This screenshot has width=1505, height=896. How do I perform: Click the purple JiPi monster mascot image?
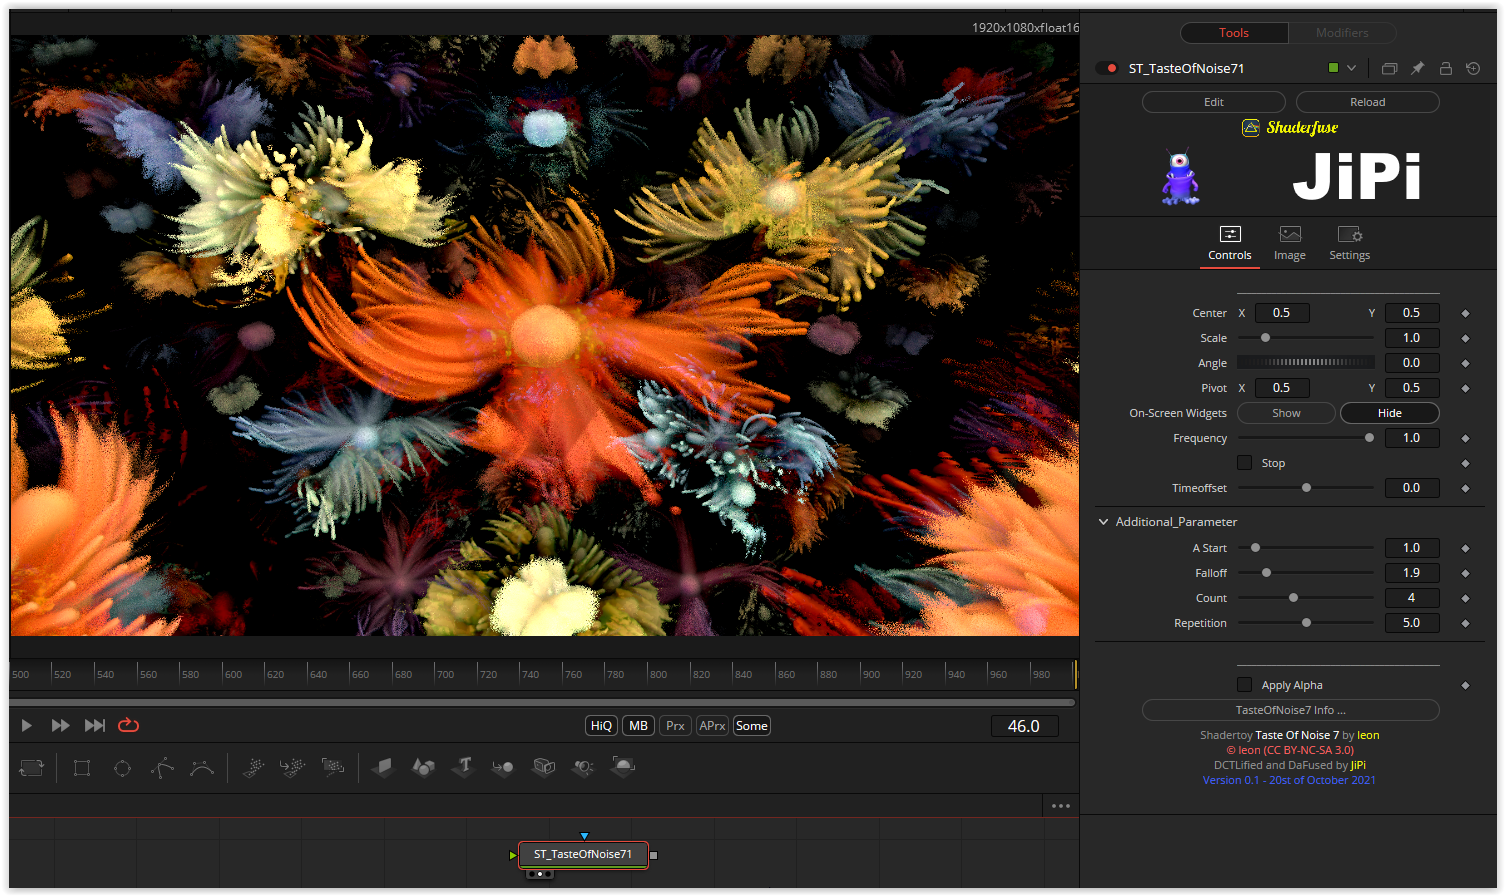pyautogui.click(x=1181, y=178)
